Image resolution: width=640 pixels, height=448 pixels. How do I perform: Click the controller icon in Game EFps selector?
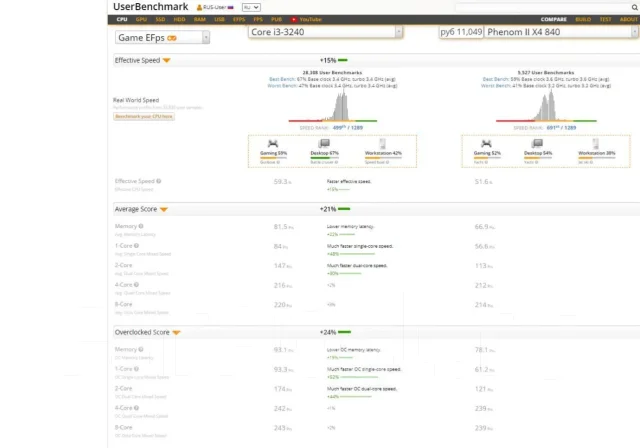click(172, 38)
